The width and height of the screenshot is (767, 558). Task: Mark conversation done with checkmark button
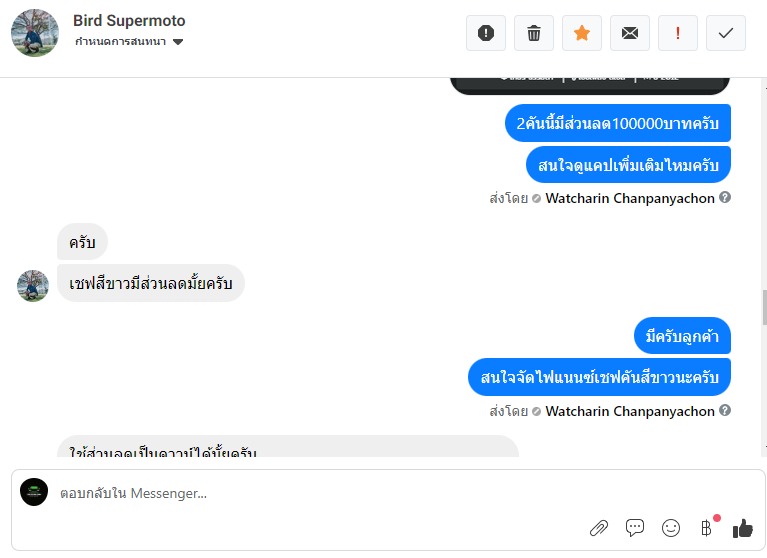pyautogui.click(x=726, y=33)
